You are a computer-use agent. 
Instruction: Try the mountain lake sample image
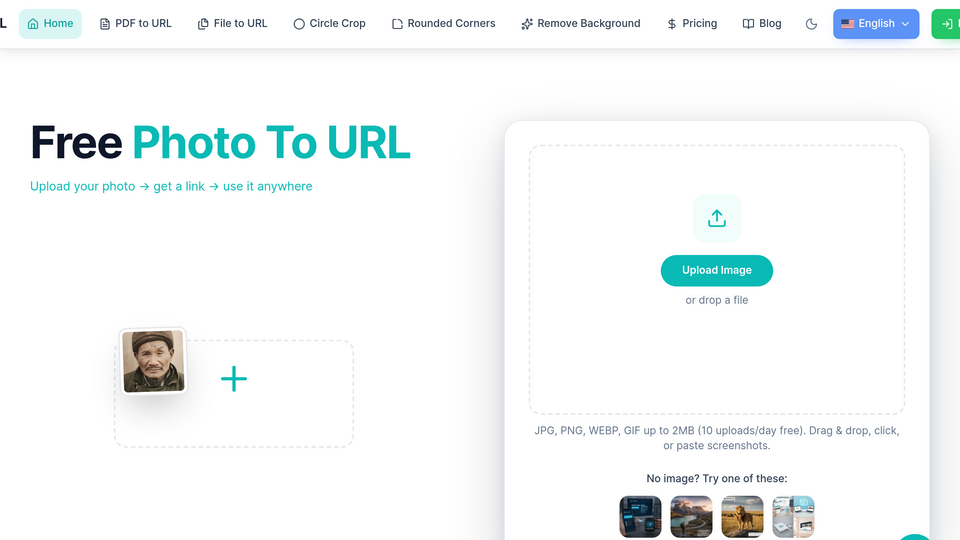coord(691,517)
